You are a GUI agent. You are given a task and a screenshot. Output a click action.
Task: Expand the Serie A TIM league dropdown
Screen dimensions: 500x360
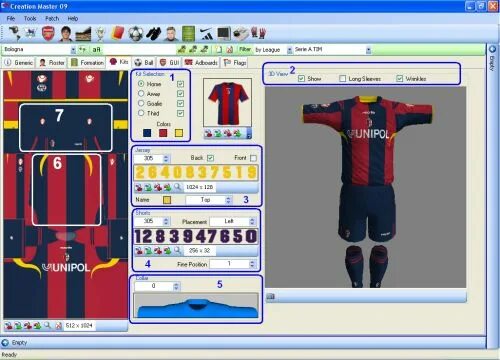[368, 50]
